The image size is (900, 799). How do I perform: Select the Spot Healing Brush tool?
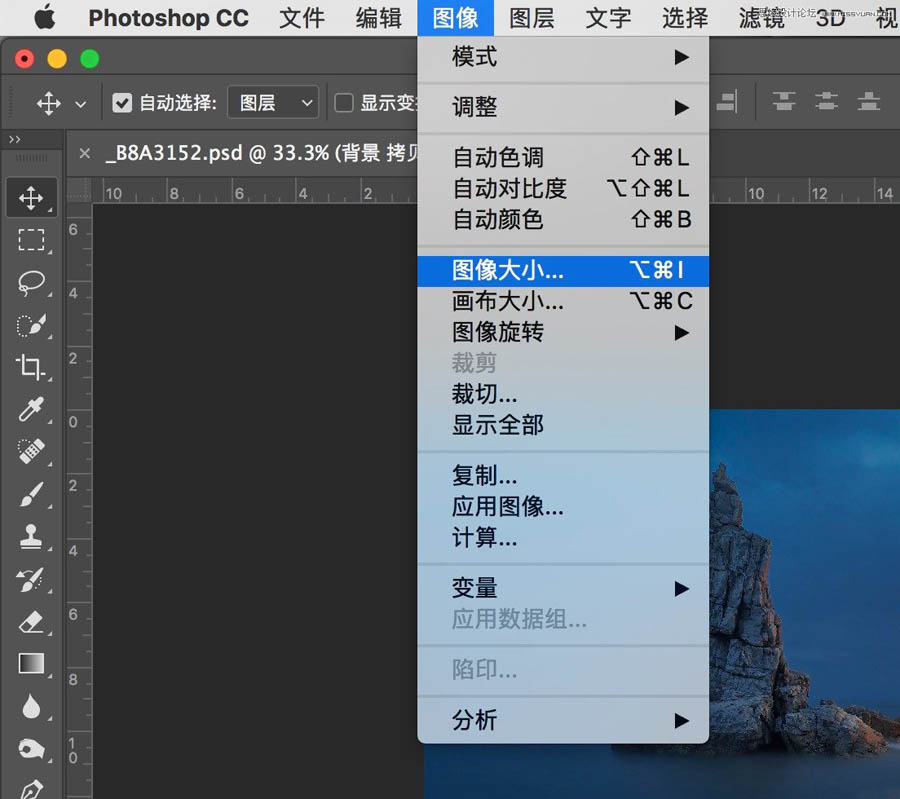[31, 452]
